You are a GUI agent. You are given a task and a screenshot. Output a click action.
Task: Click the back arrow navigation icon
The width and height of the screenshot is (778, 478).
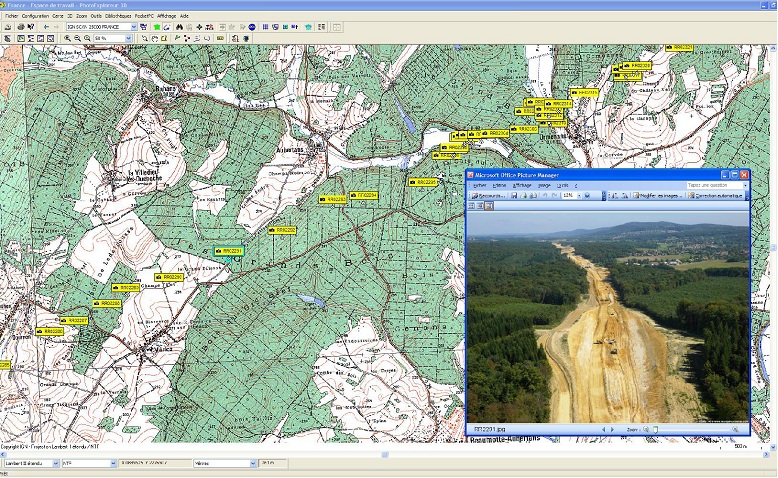pos(46,27)
